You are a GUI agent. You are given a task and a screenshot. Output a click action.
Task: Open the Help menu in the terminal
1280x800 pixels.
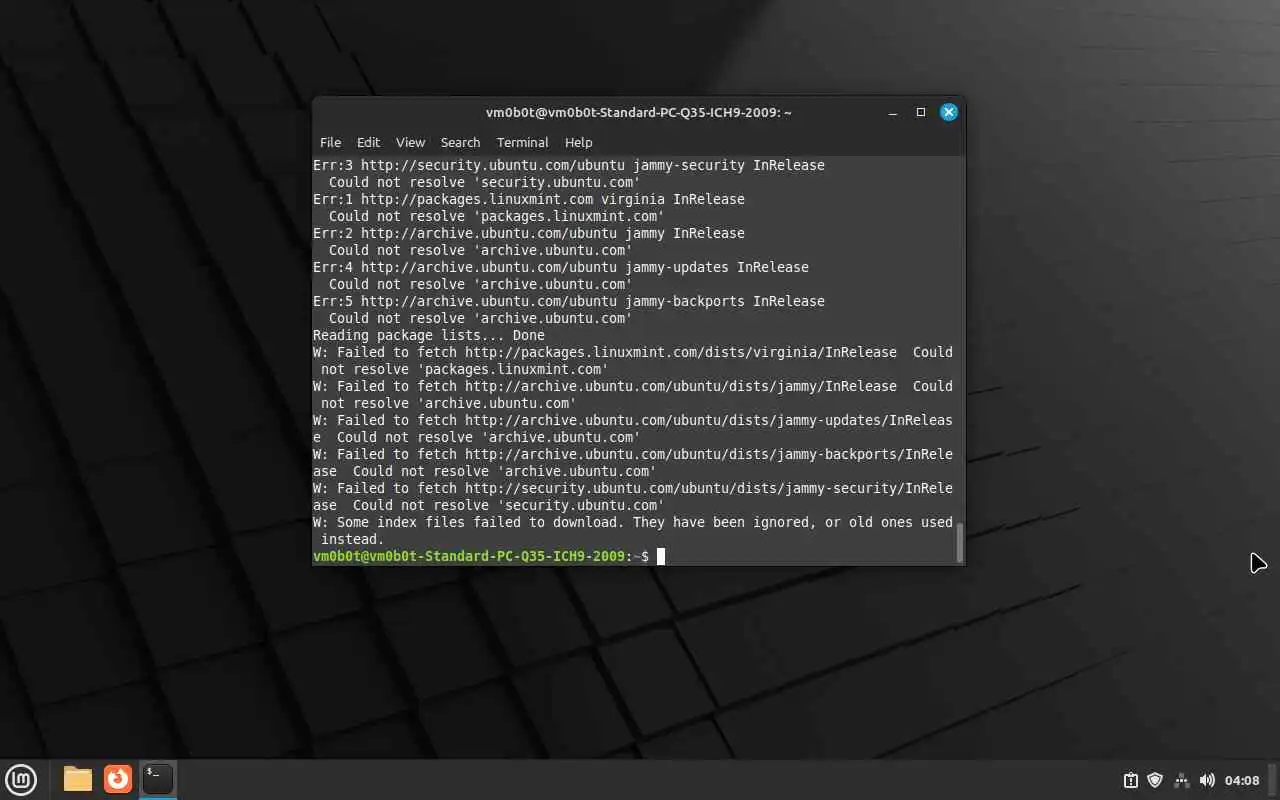click(x=578, y=142)
